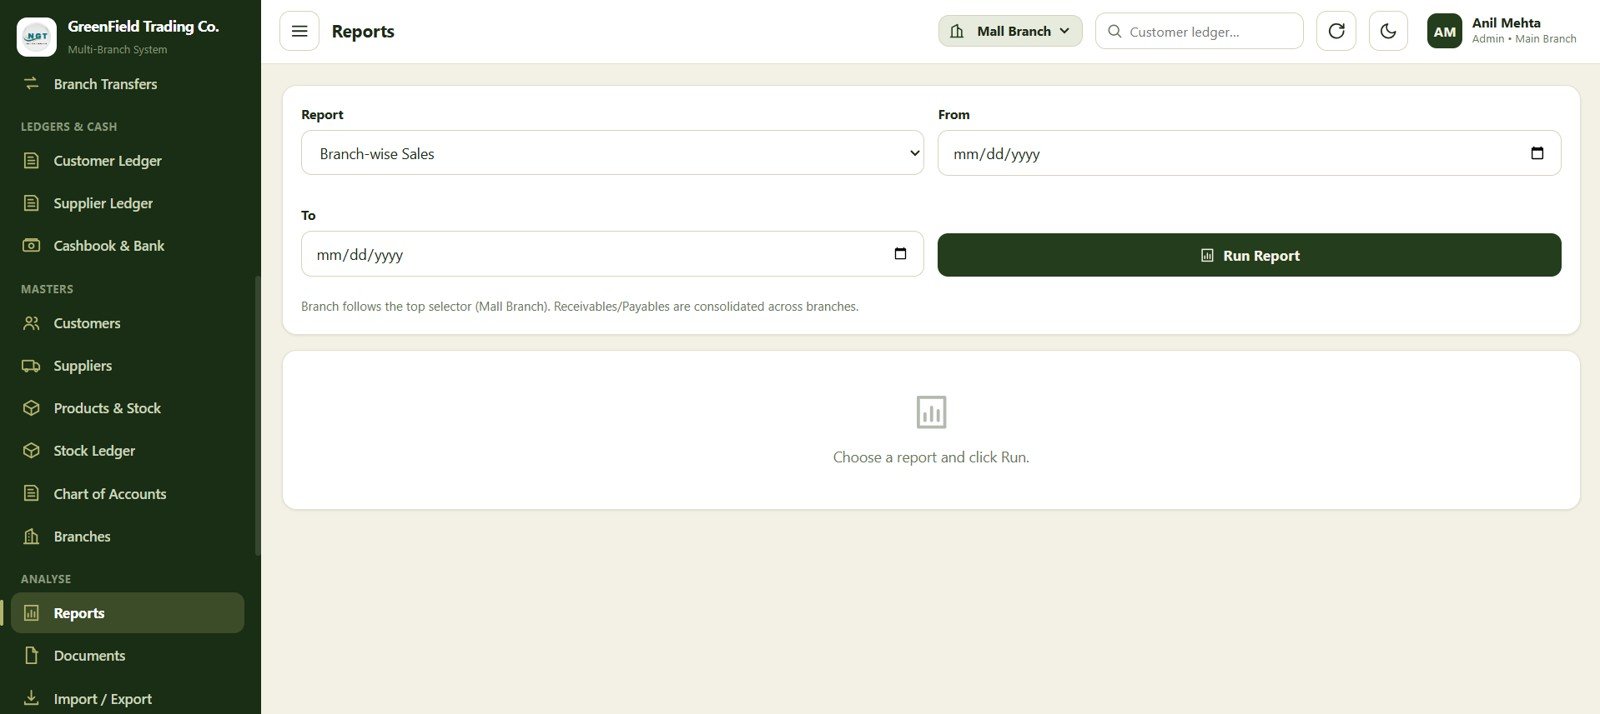This screenshot has height=714, width=1600.
Task: Click the Documents file icon
Action: [32, 656]
